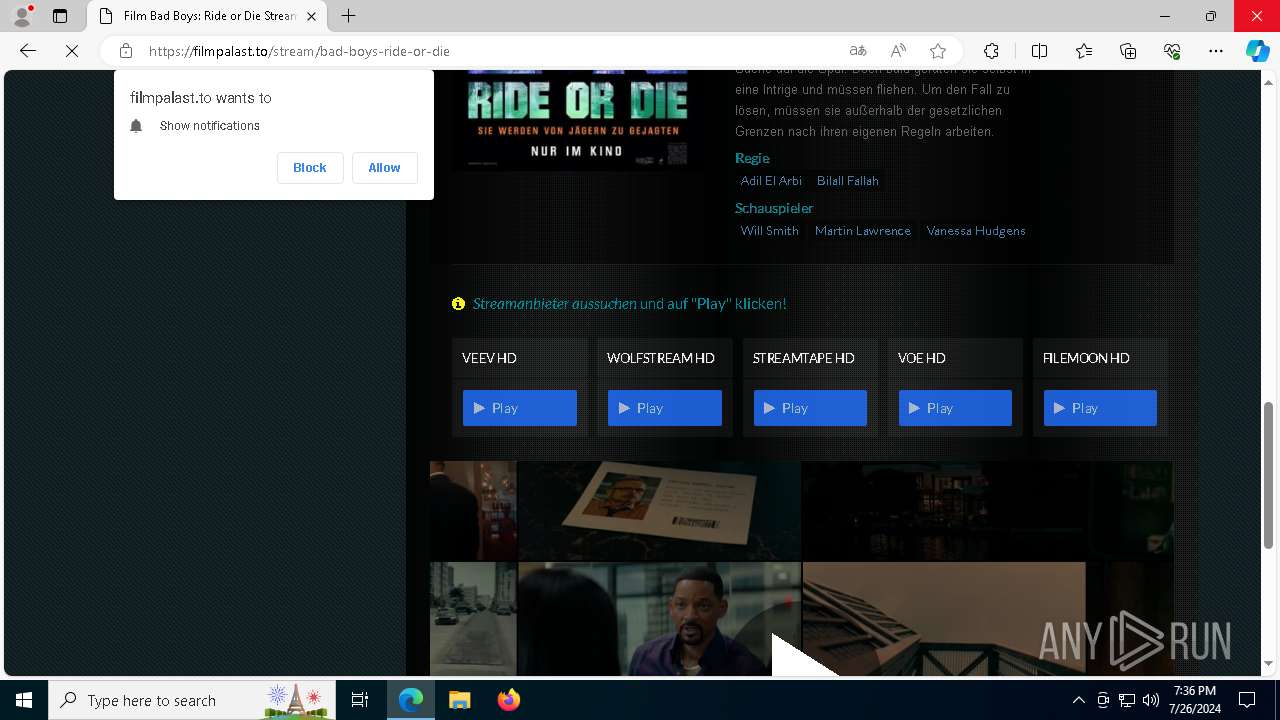Click the "Regie" heading
This screenshot has height=720, width=1280.
(752, 158)
